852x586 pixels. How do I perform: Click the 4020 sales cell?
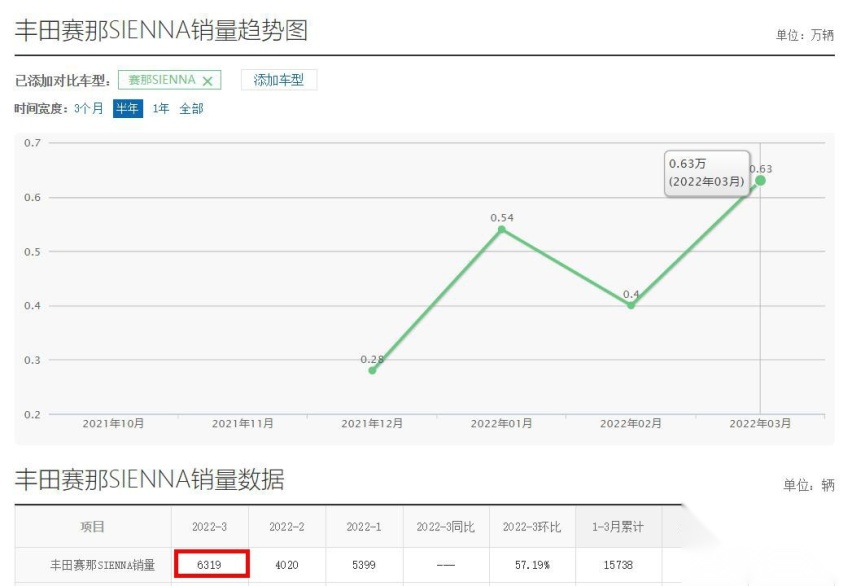coord(287,565)
